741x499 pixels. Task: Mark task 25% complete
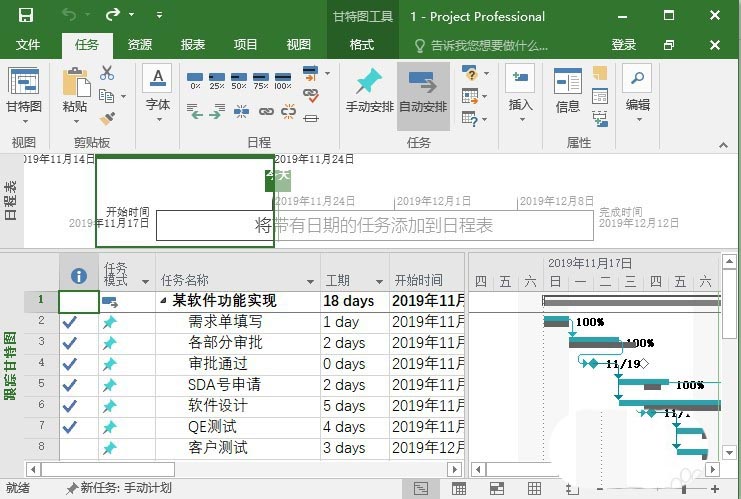click(217, 80)
